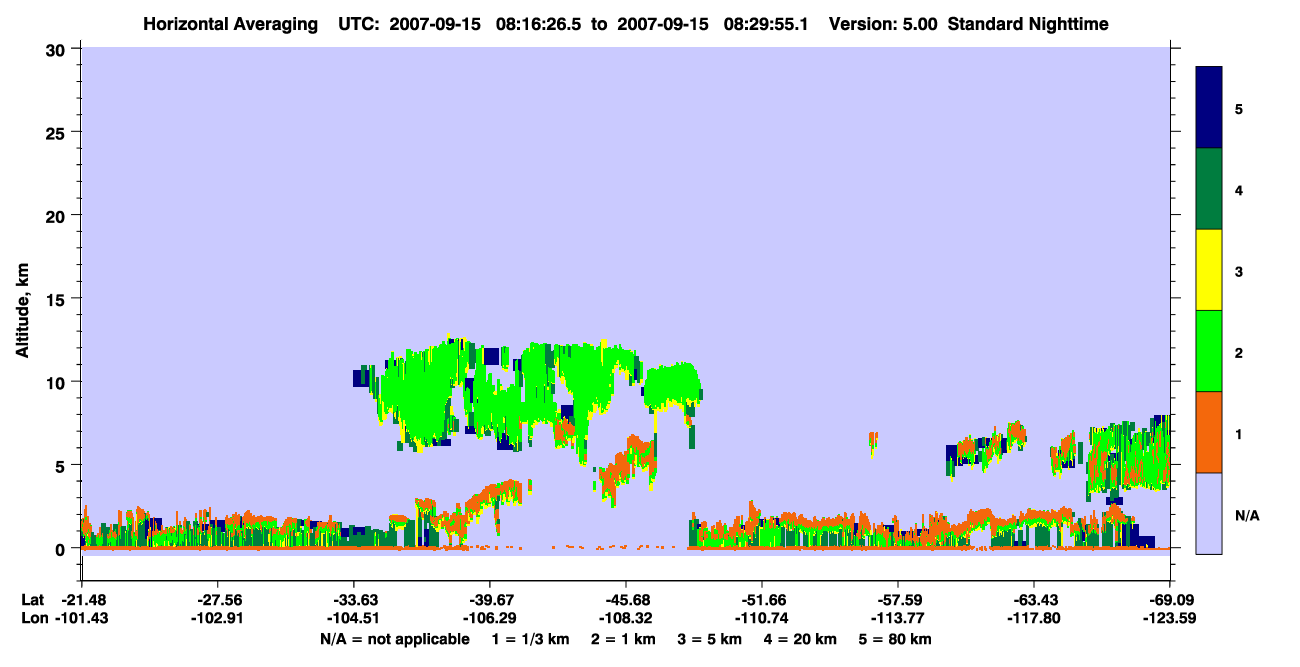
Task: Click the colorbar label '5'
Action: pyautogui.click(x=1239, y=108)
